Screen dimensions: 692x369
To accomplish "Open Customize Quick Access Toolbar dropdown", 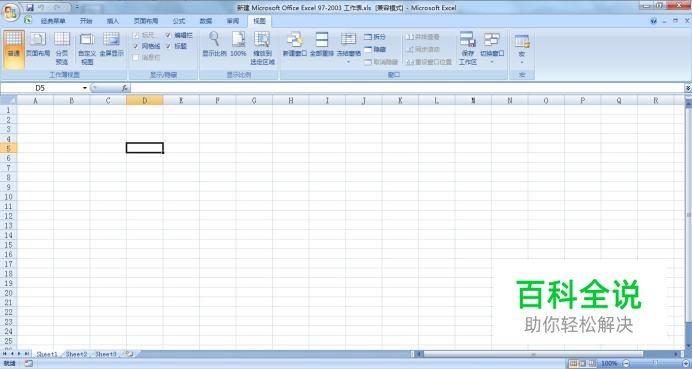I will tap(77, 8).
